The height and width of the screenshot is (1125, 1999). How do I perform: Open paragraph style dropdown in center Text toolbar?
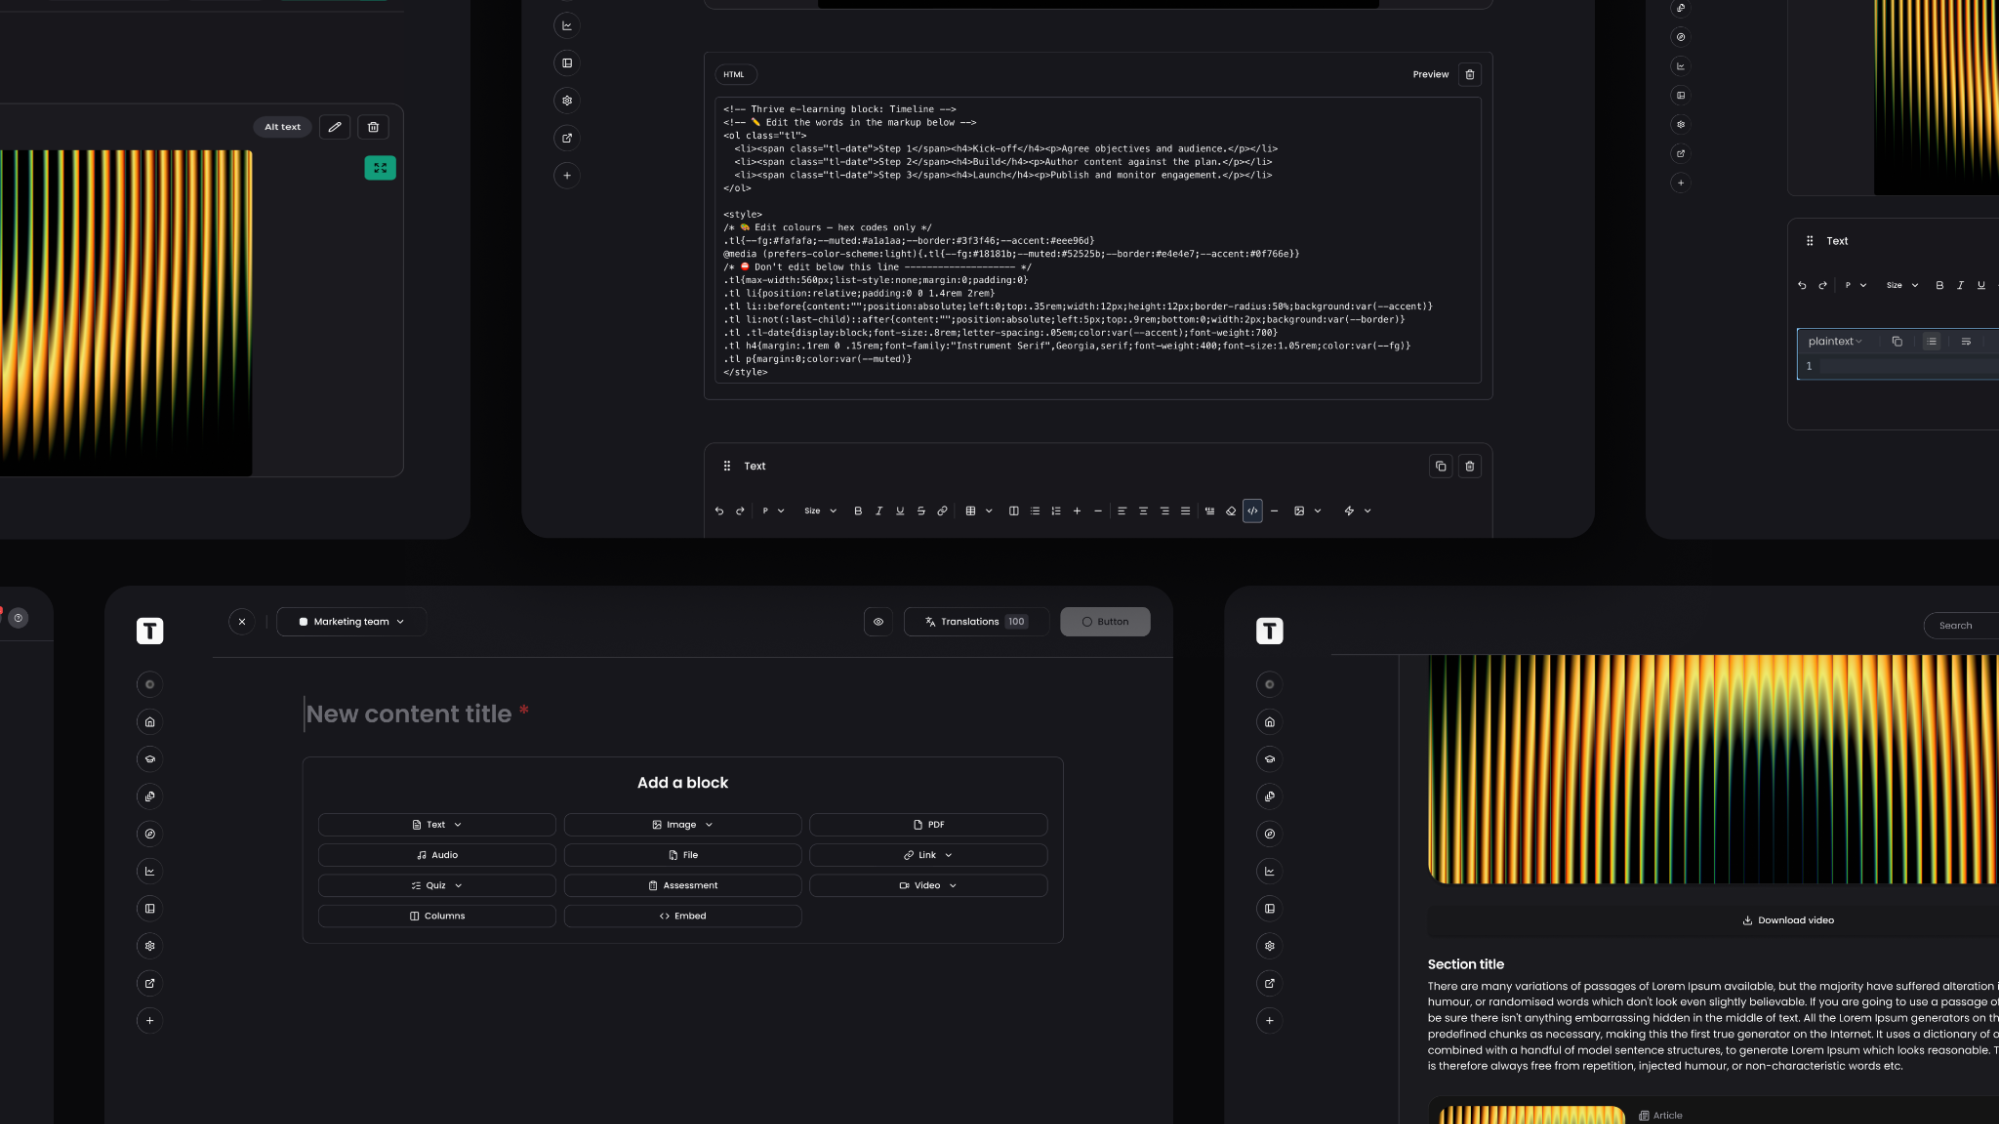click(x=773, y=511)
